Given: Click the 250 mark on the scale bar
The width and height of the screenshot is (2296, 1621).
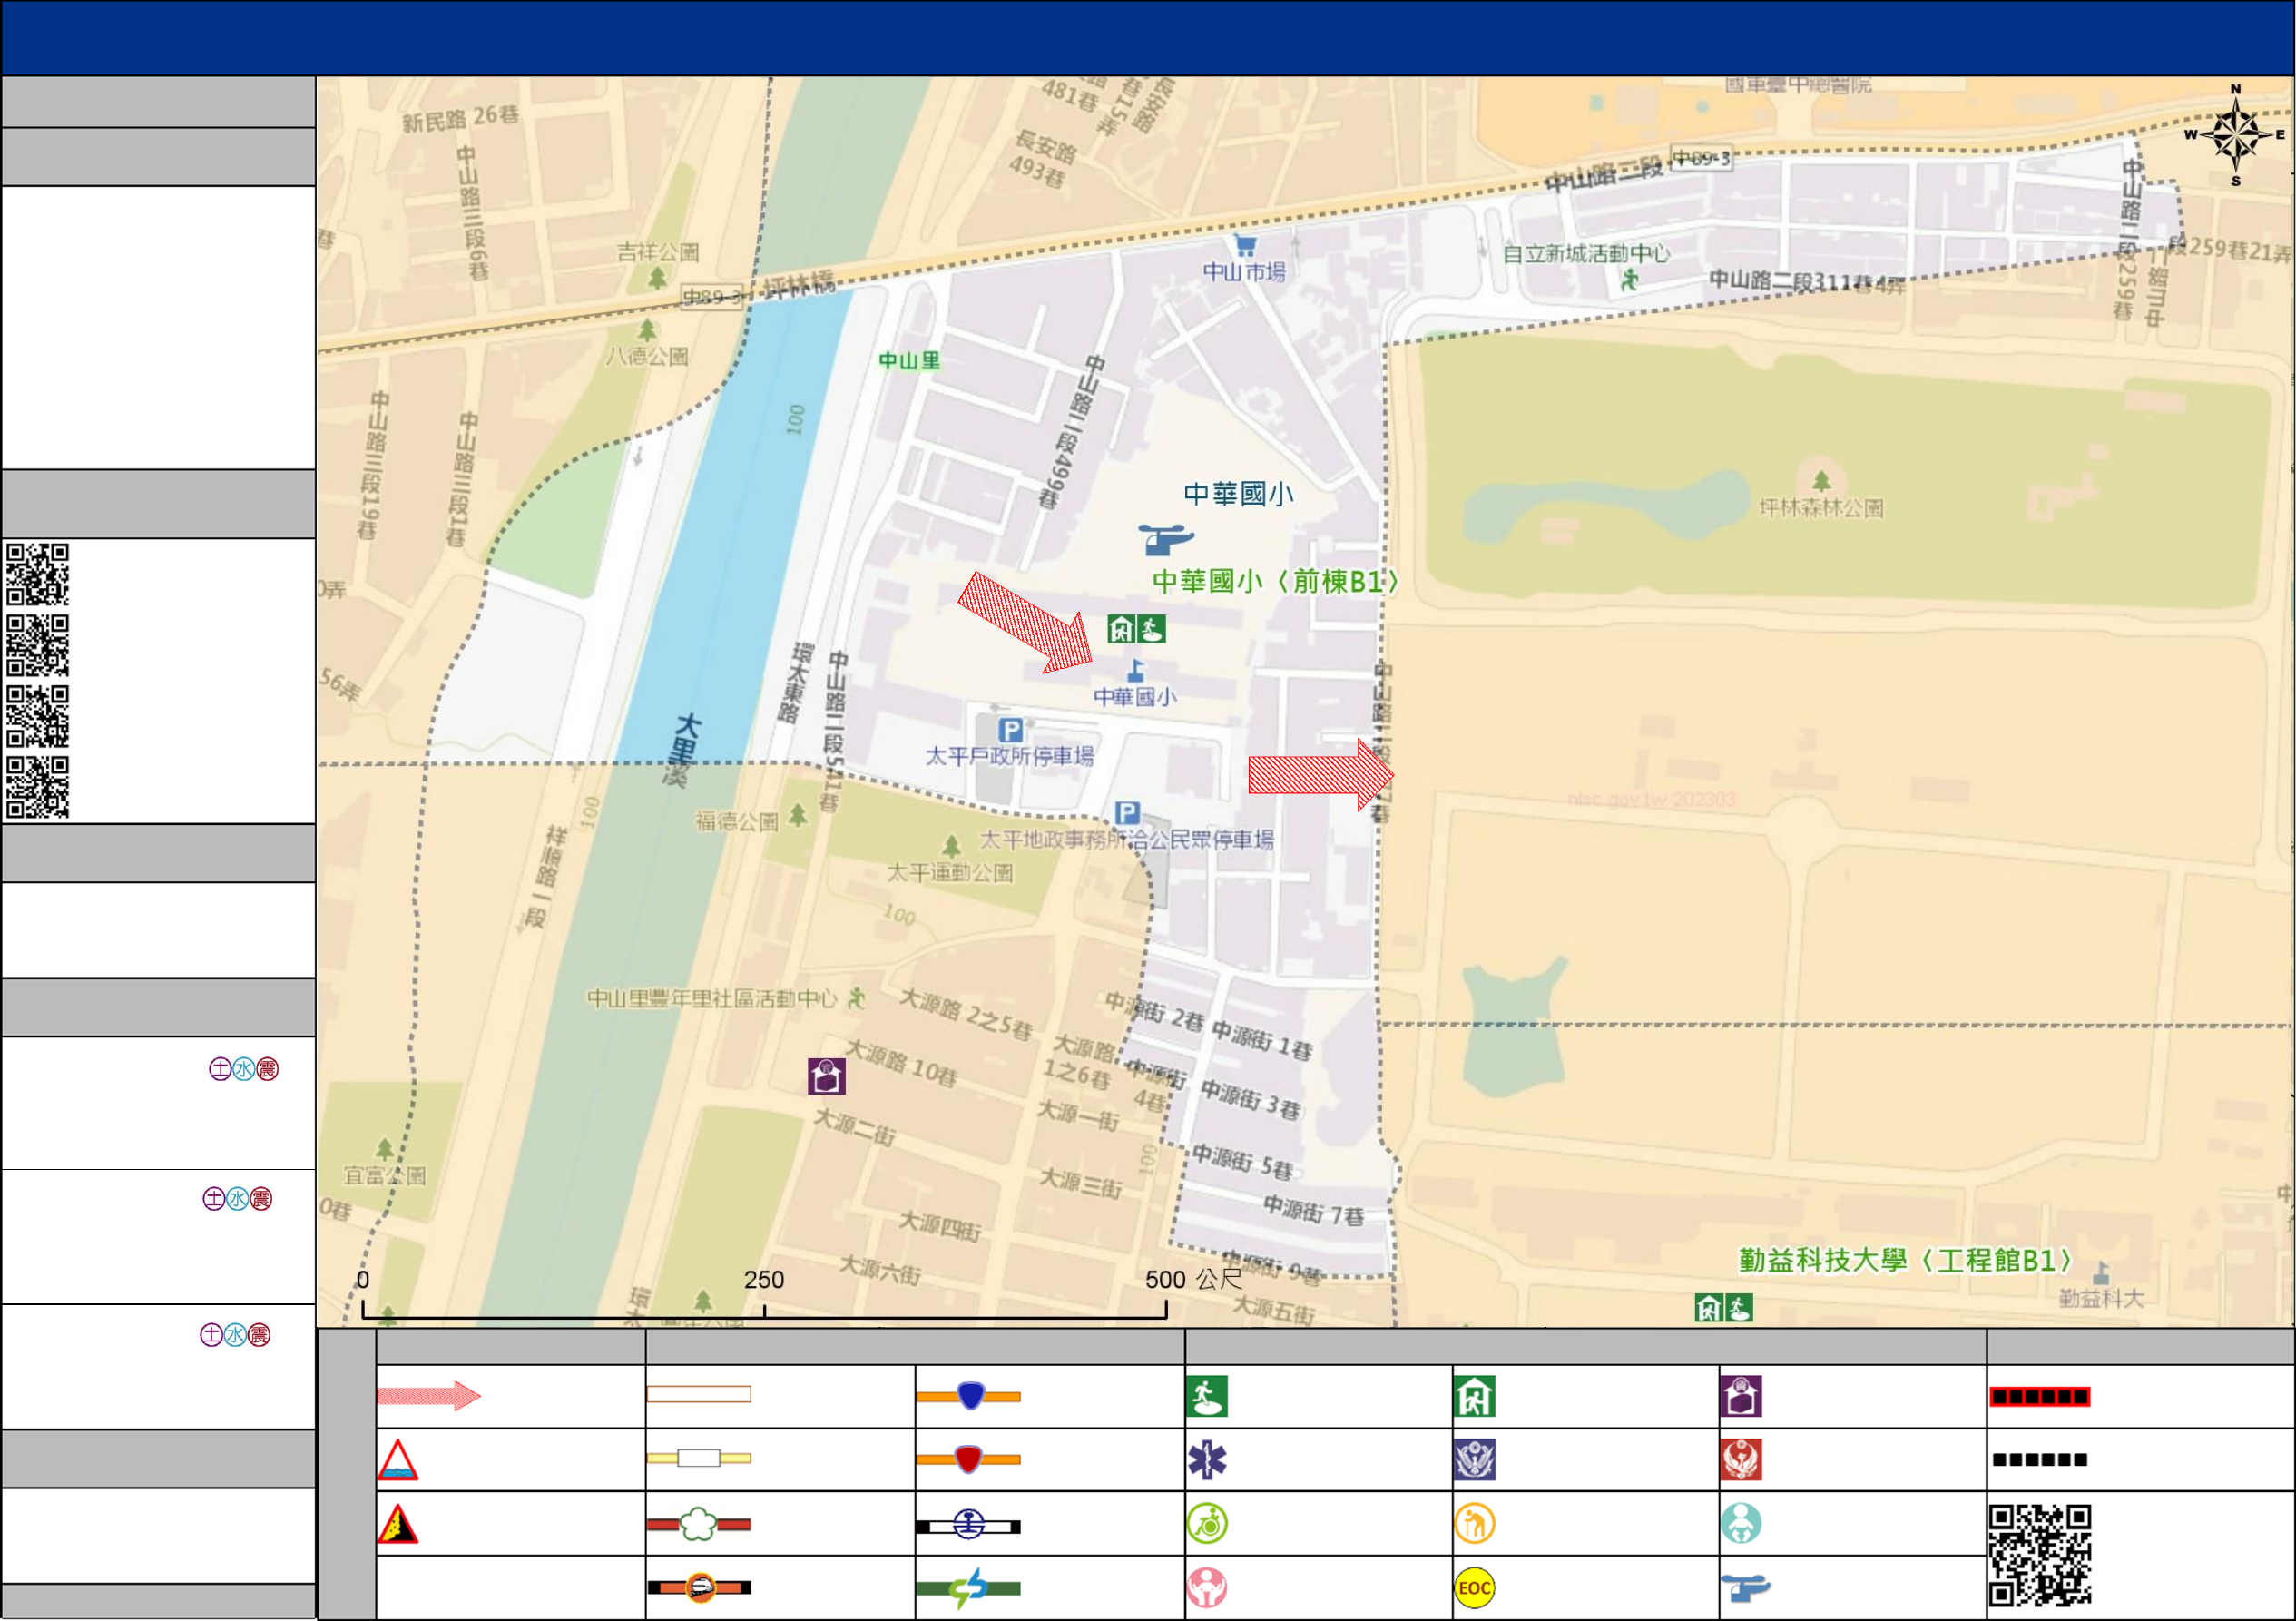Looking at the screenshot, I should tap(764, 1279).
